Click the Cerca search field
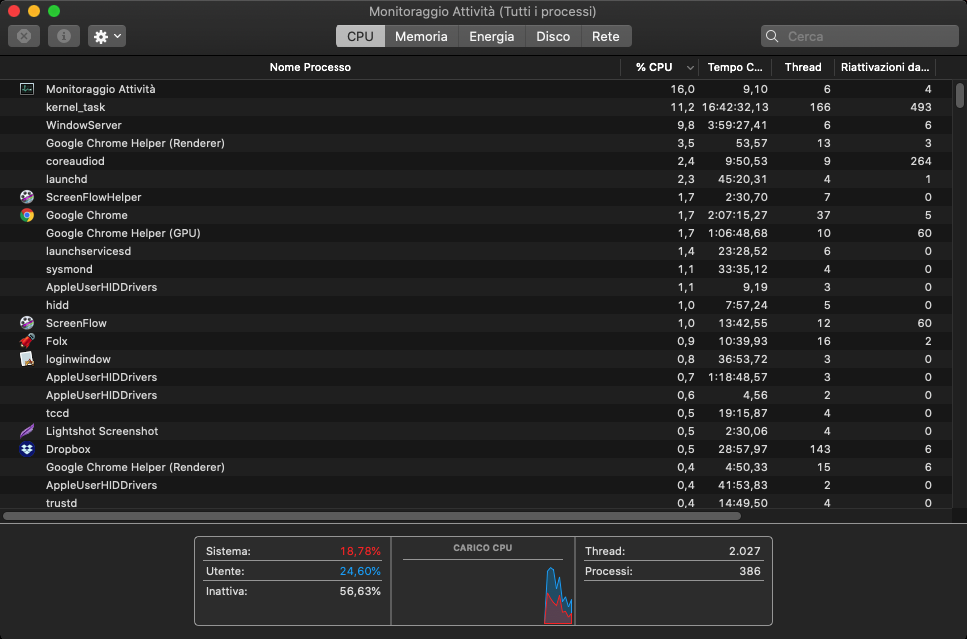Image resolution: width=967 pixels, height=639 pixels. [859, 36]
